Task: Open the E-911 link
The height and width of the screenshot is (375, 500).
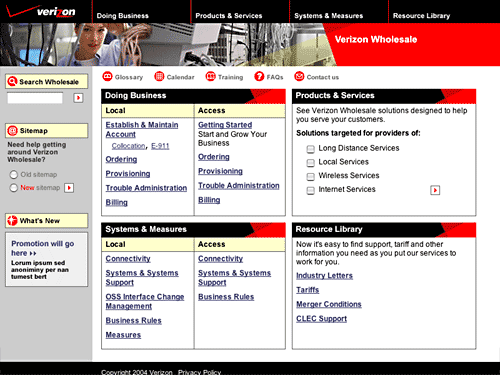Action: click(x=160, y=146)
